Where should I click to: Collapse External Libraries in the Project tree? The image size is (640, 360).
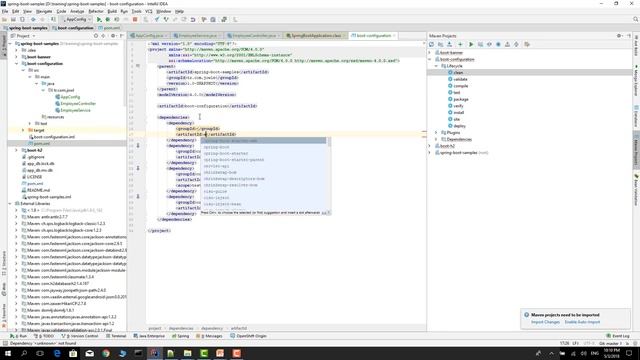(x=10, y=203)
